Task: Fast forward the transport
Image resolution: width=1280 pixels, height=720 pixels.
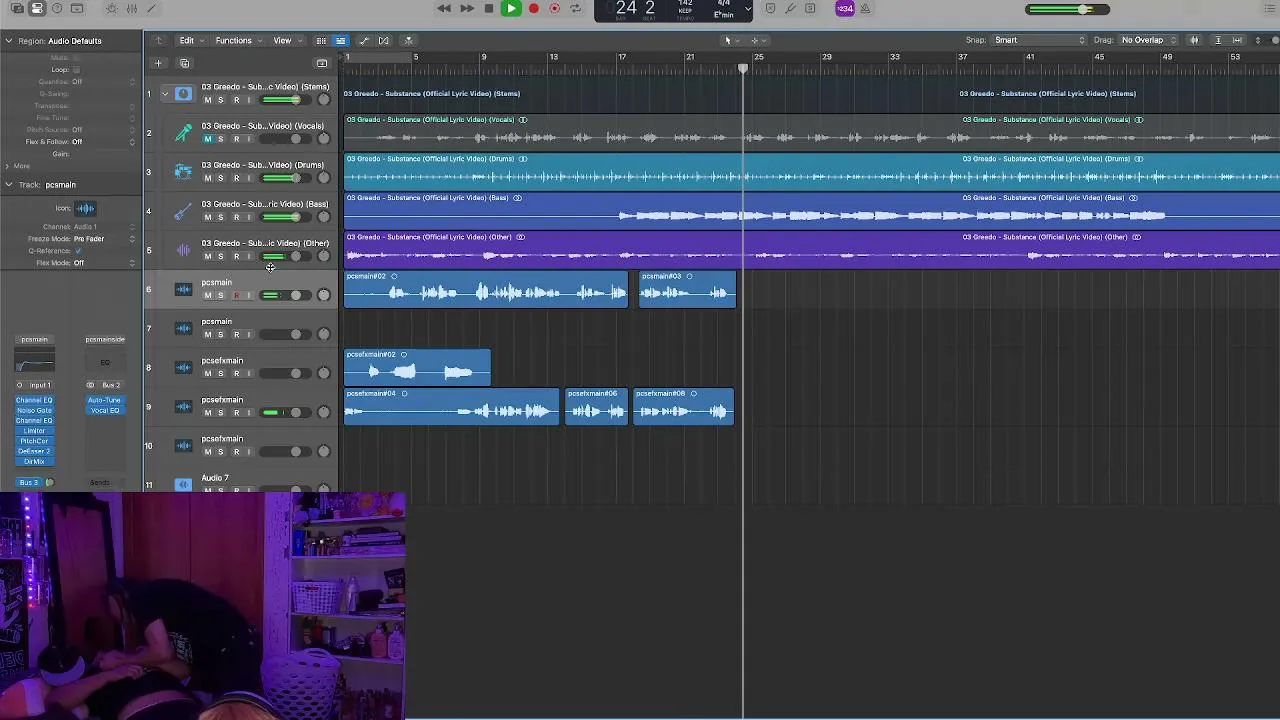Action: point(467,9)
